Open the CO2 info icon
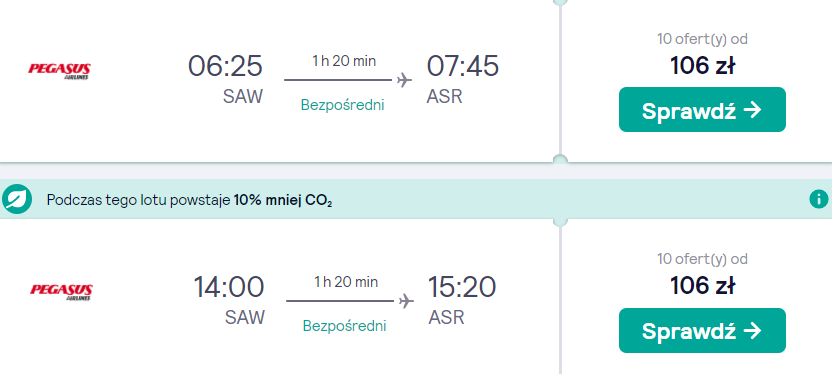832x374 pixels. pyautogui.click(x=819, y=199)
